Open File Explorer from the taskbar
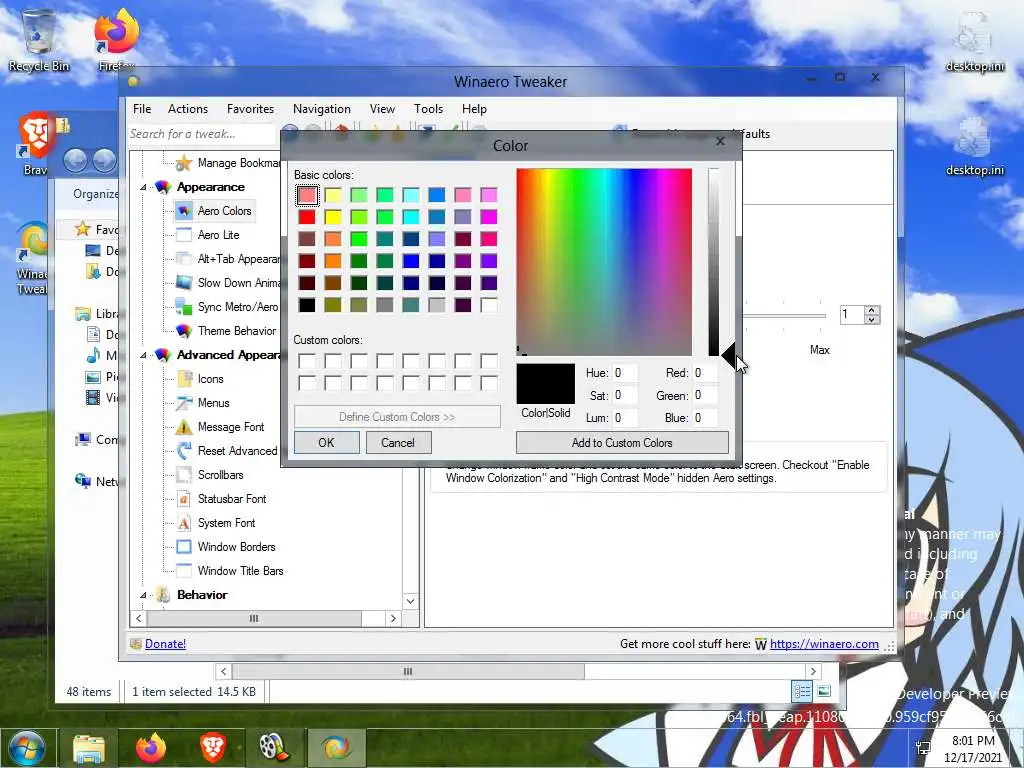Viewport: 1024px width, 768px height. tap(89, 748)
